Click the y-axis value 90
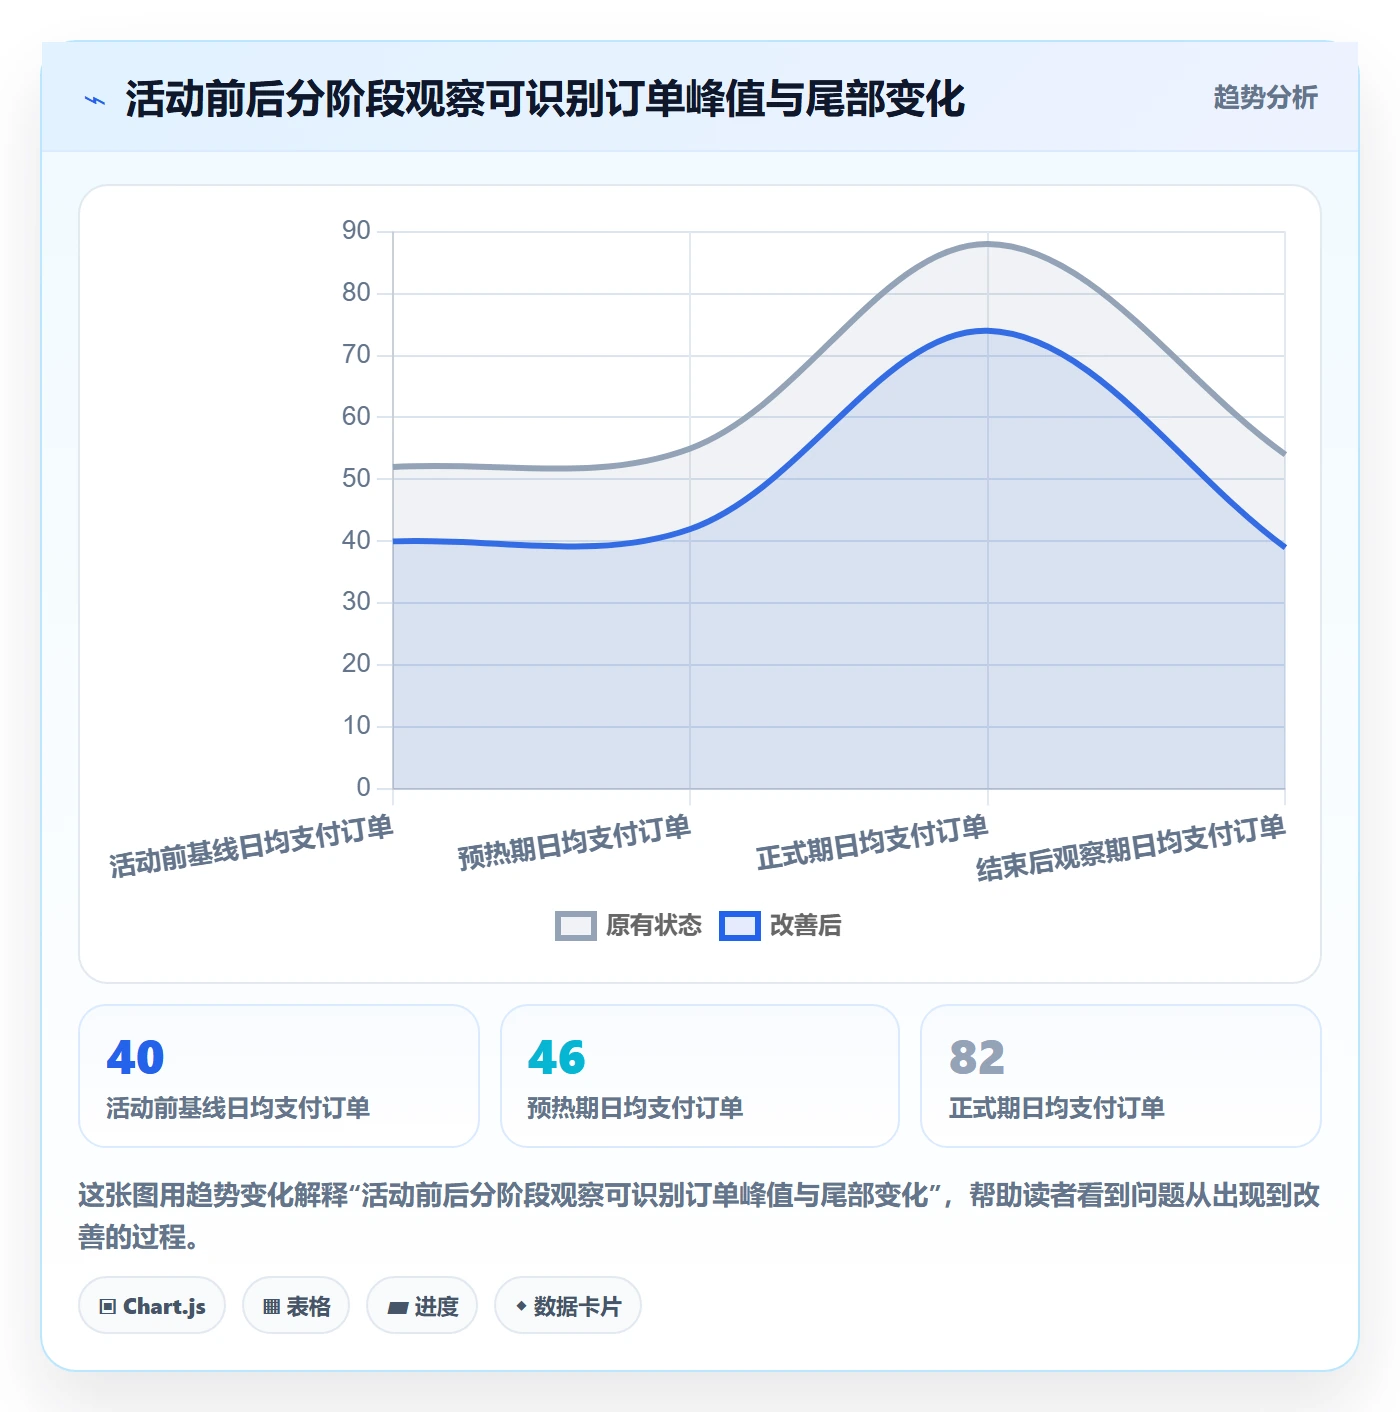Viewport: 1400px width, 1412px height. [x=356, y=231]
